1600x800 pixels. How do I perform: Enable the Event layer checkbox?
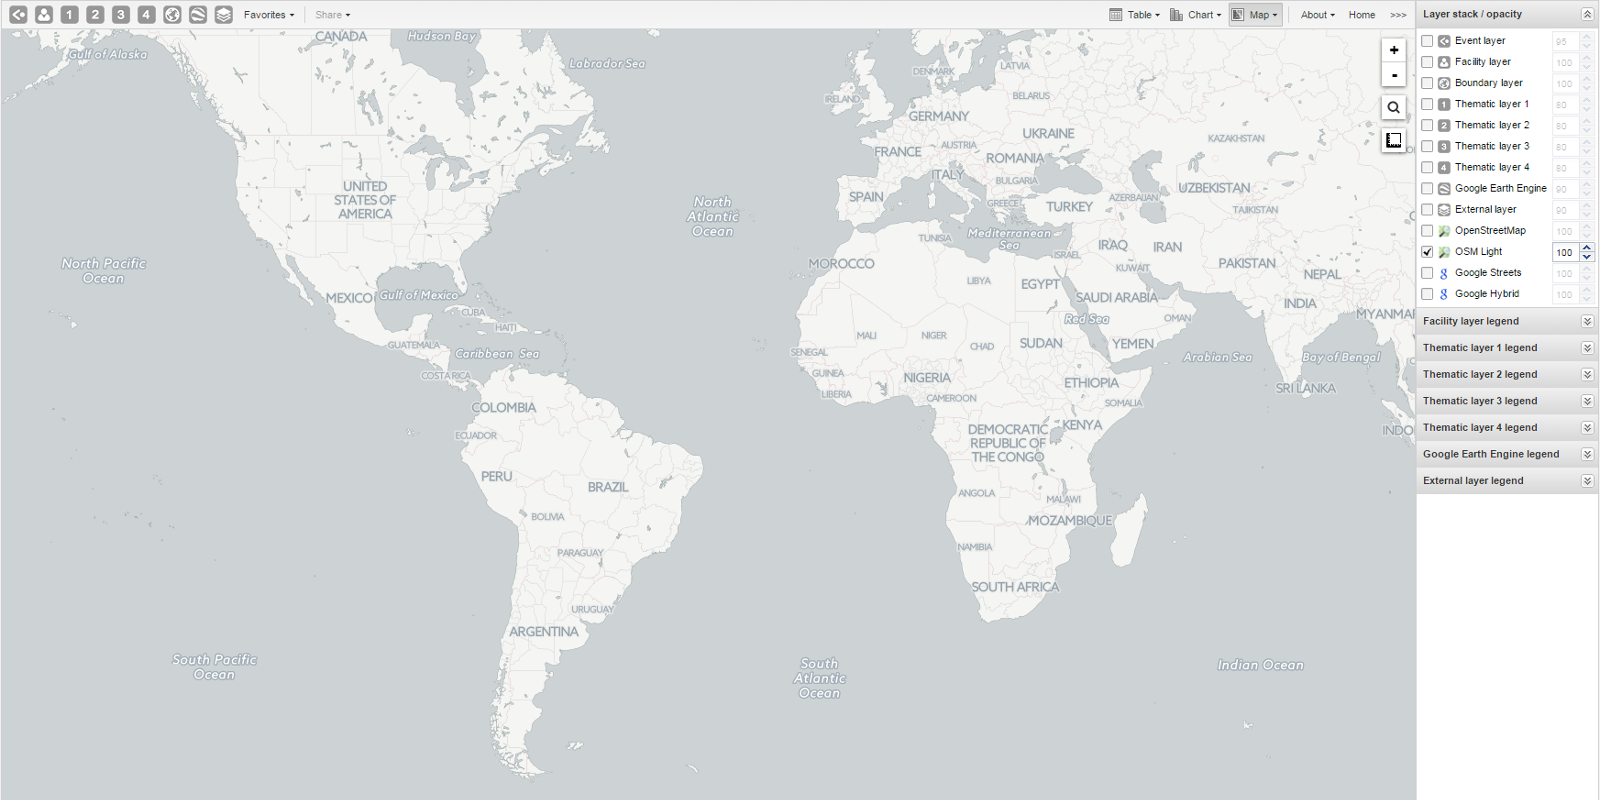pos(1427,41)
